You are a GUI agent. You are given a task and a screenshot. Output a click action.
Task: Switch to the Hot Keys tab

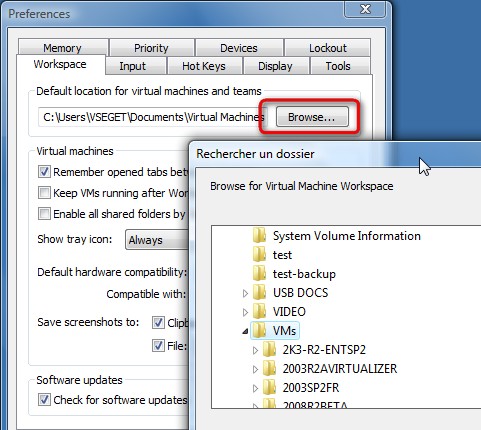[x=204, y=66]
